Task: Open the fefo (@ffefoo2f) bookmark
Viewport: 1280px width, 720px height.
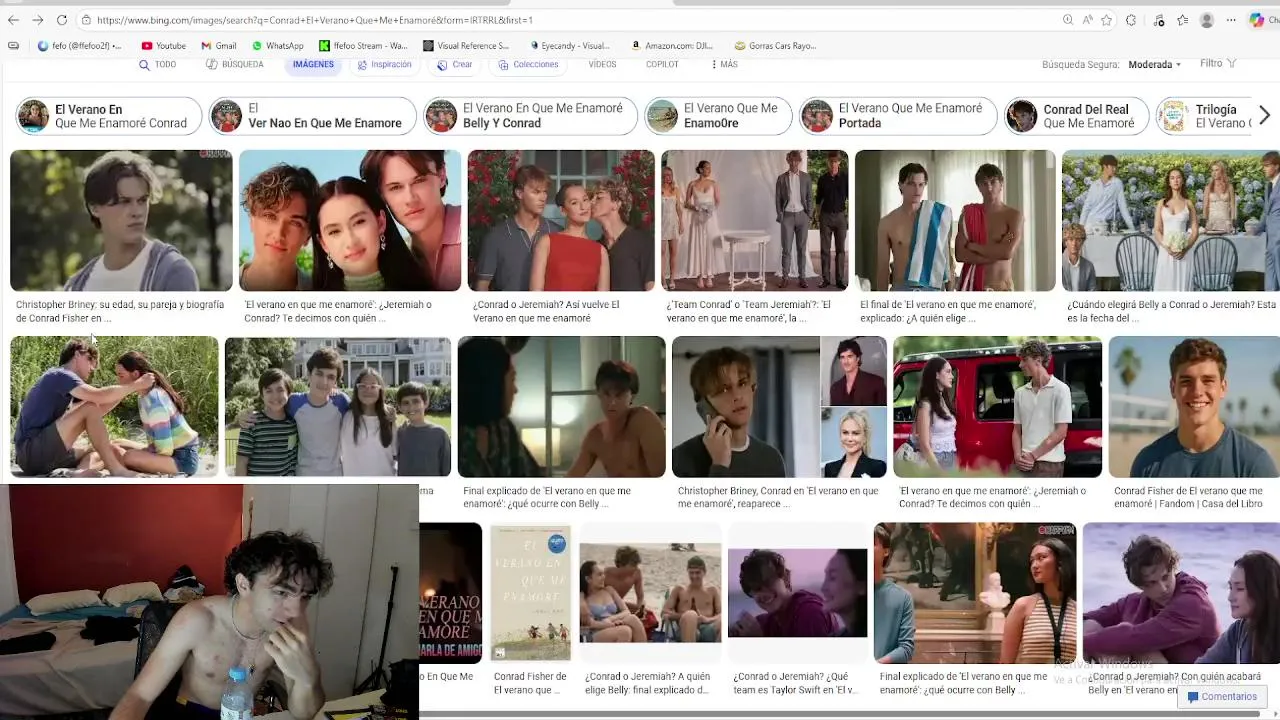Action: pos(79,46)
